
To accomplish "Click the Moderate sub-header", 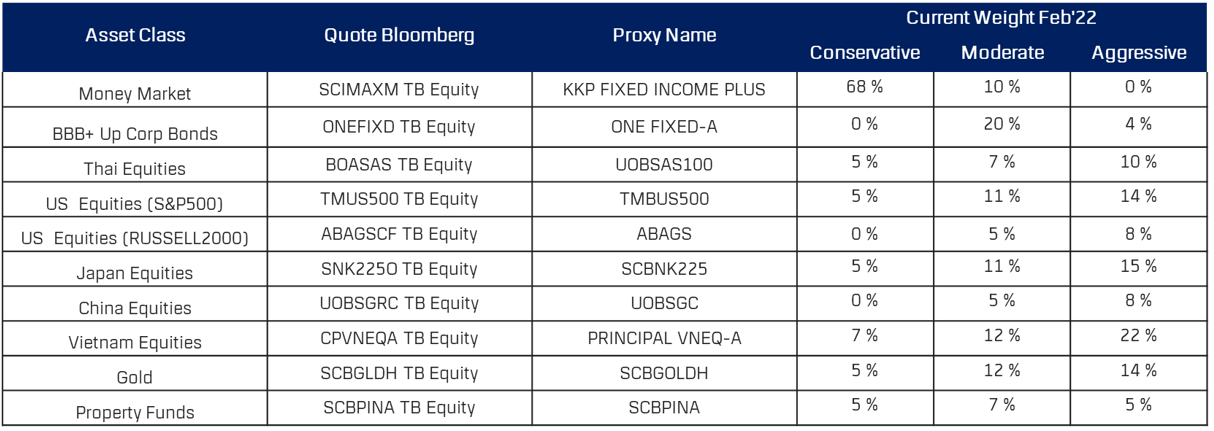I will click(x=1002, y=54).
